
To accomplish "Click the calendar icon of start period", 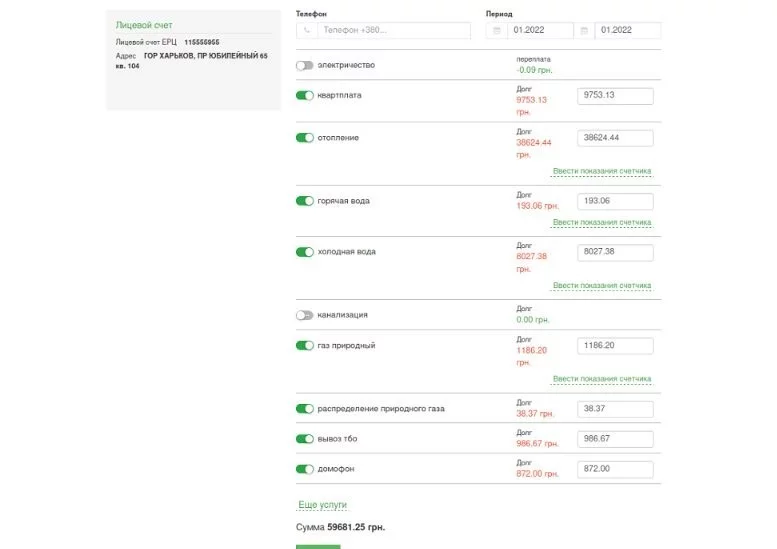I will point(497,31).
